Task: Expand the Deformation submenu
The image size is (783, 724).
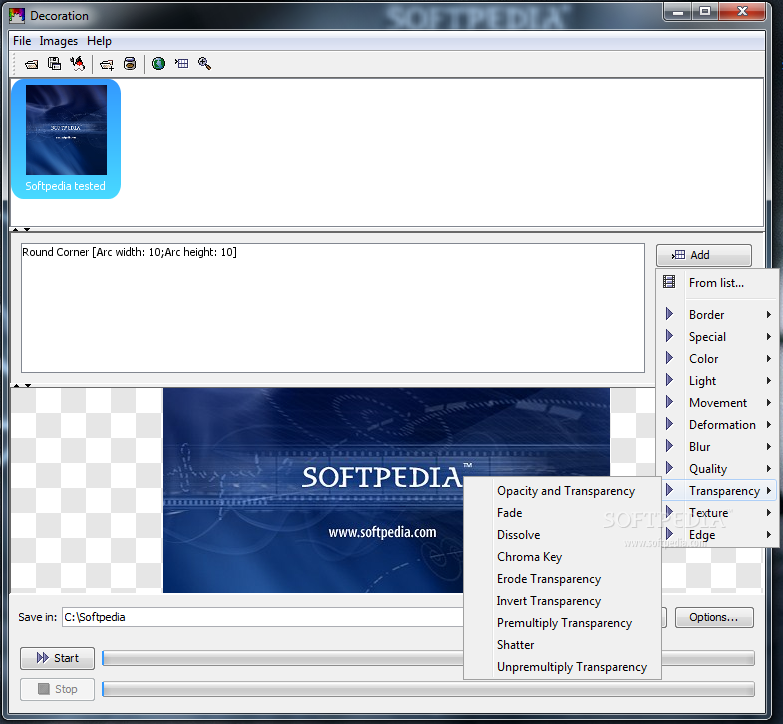Action: click(x=717, y=424)
